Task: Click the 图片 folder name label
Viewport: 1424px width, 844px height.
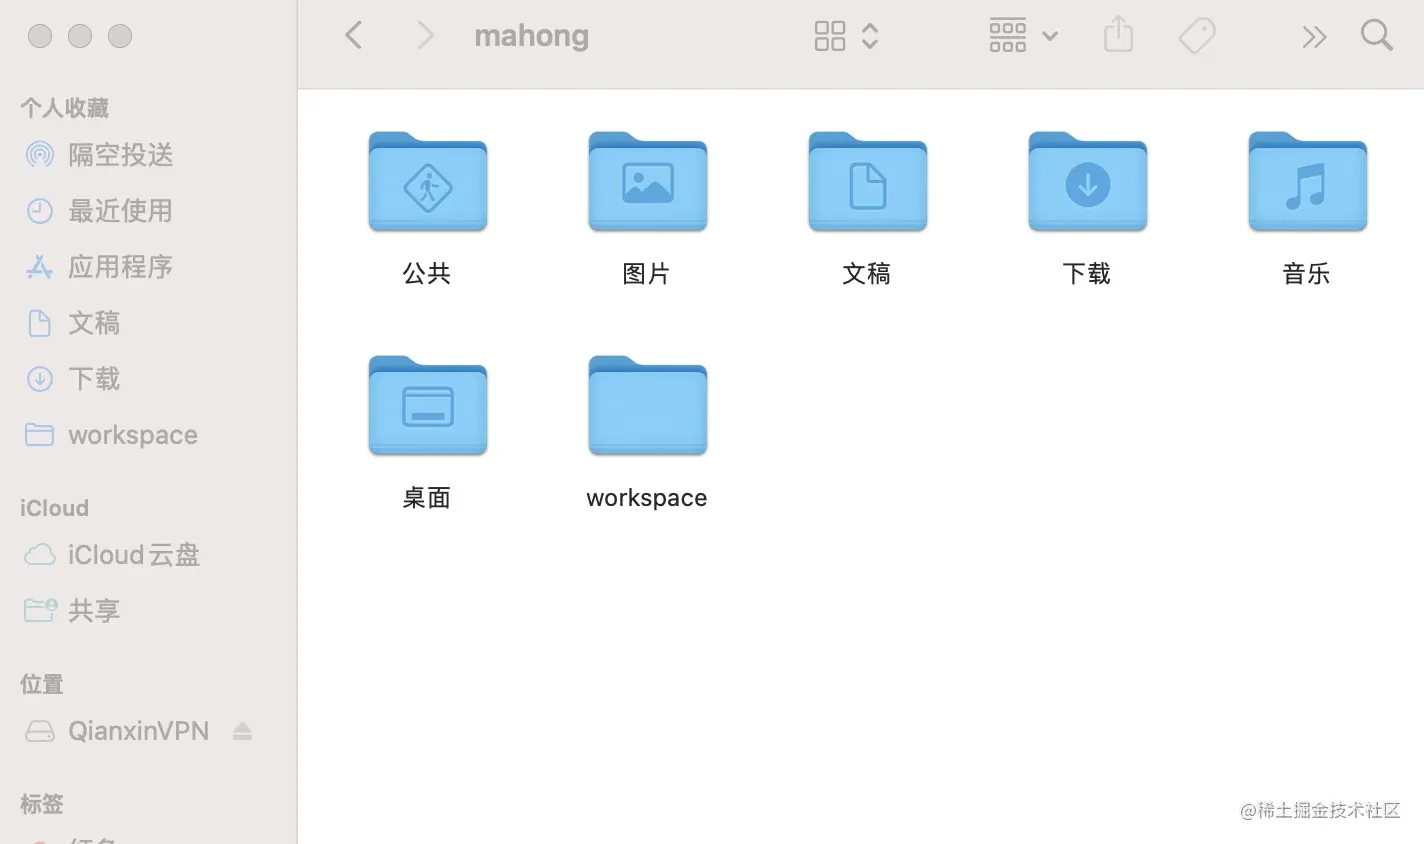Action: [x=647, y=274]
